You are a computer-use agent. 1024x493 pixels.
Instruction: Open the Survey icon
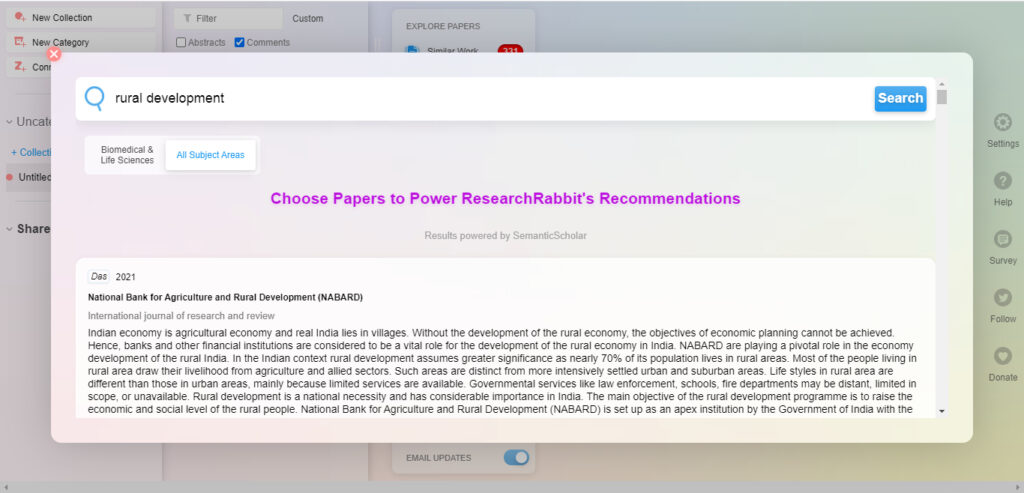coord(1002,239)
